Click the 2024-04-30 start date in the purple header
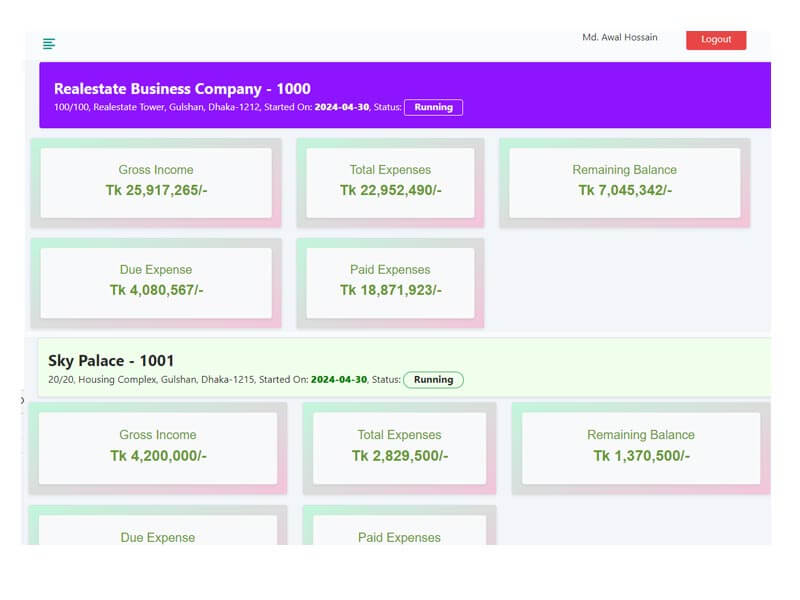 (341, 107)
